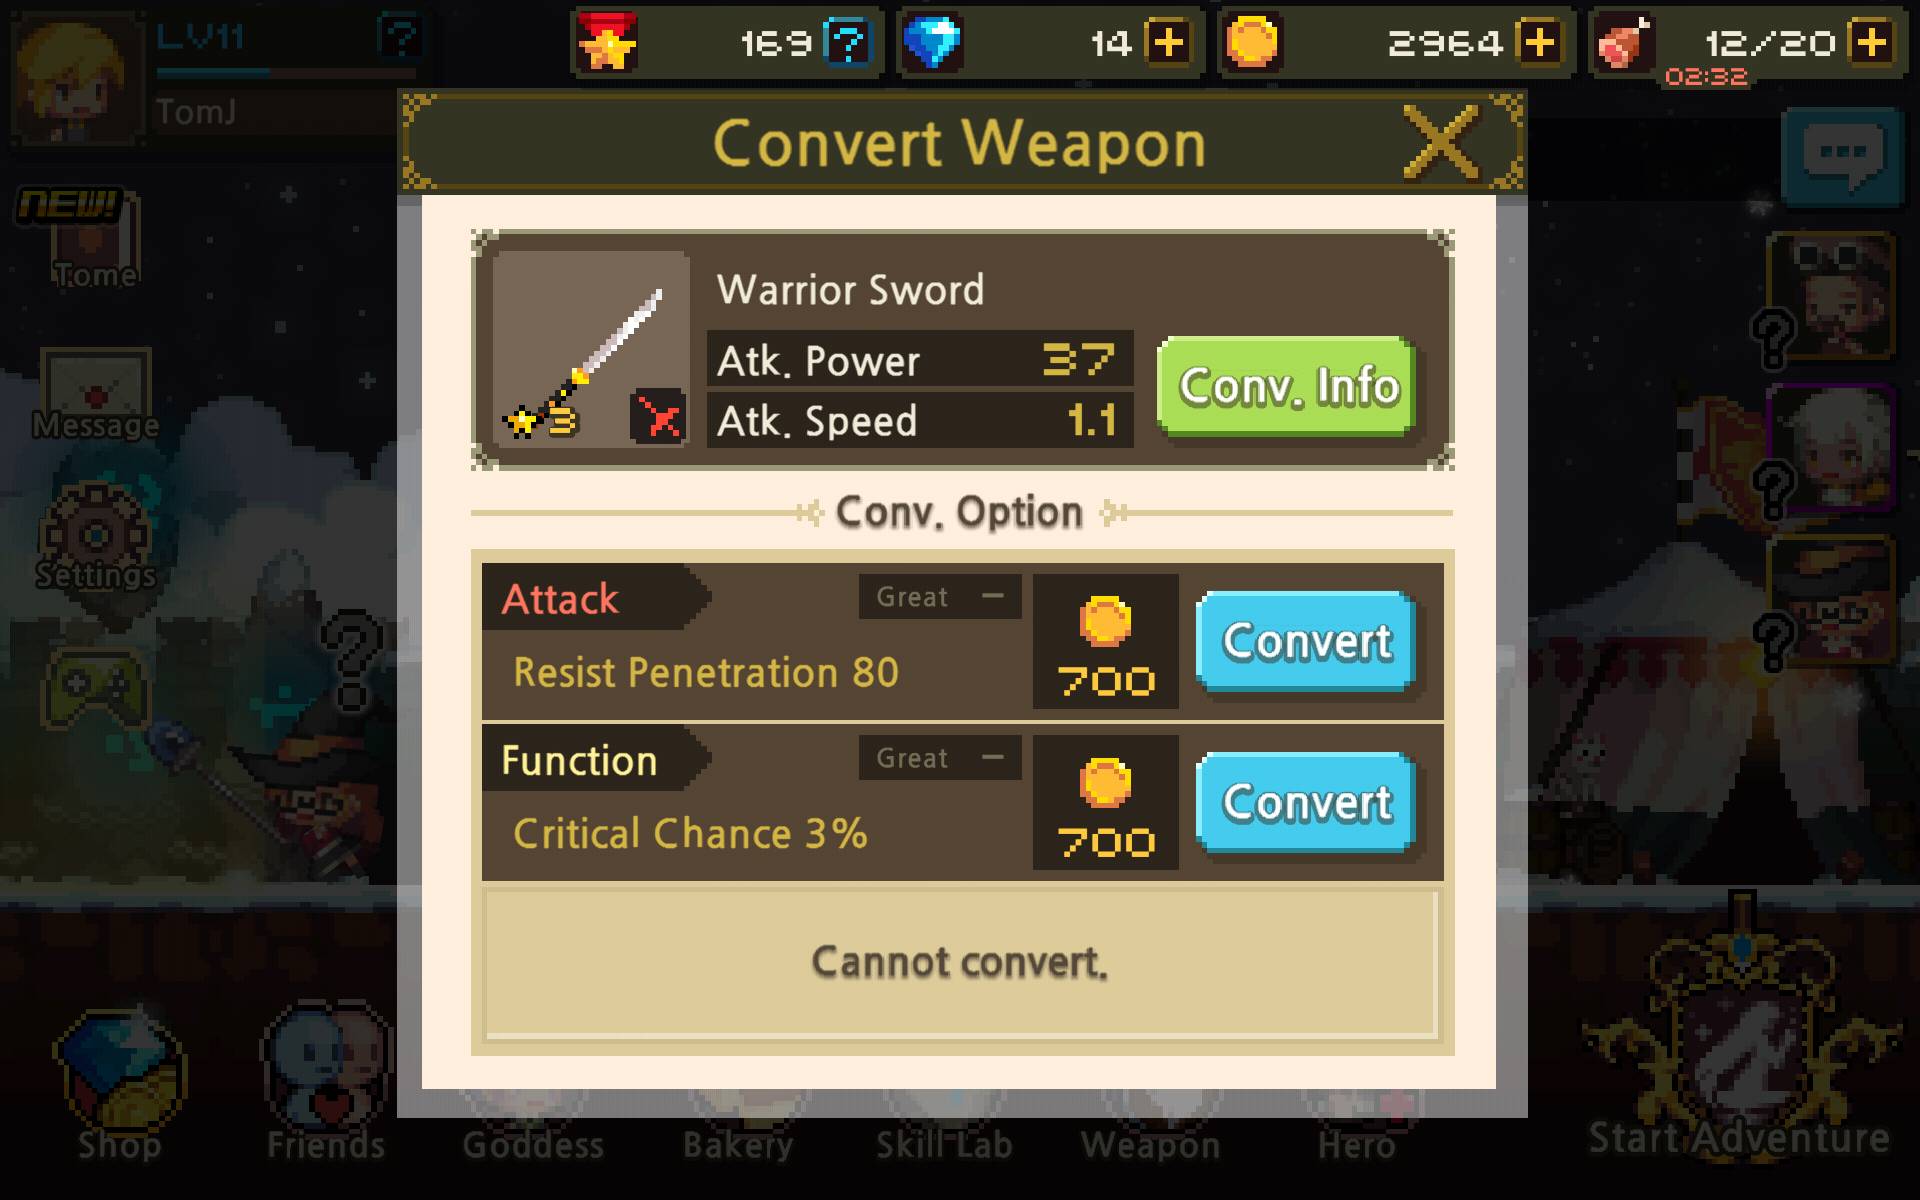Open Conv. Info for Warrior Sword
This screenshot has width=1920, height=1200.
(x=1286, y=386)
